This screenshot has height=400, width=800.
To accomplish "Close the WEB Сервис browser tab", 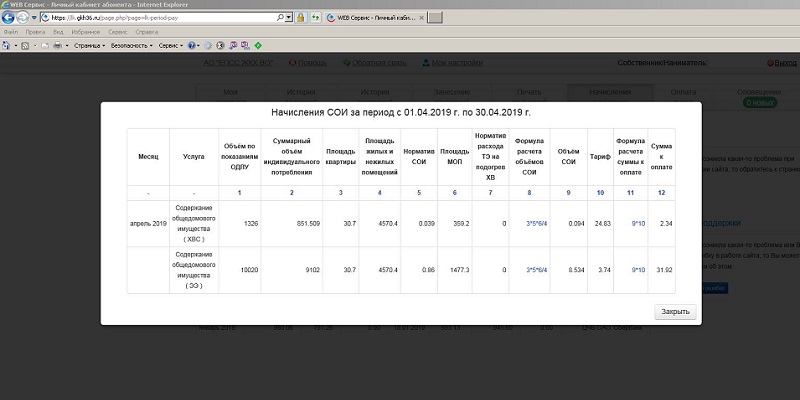I will pyautogui.click(x=421, y=17).
